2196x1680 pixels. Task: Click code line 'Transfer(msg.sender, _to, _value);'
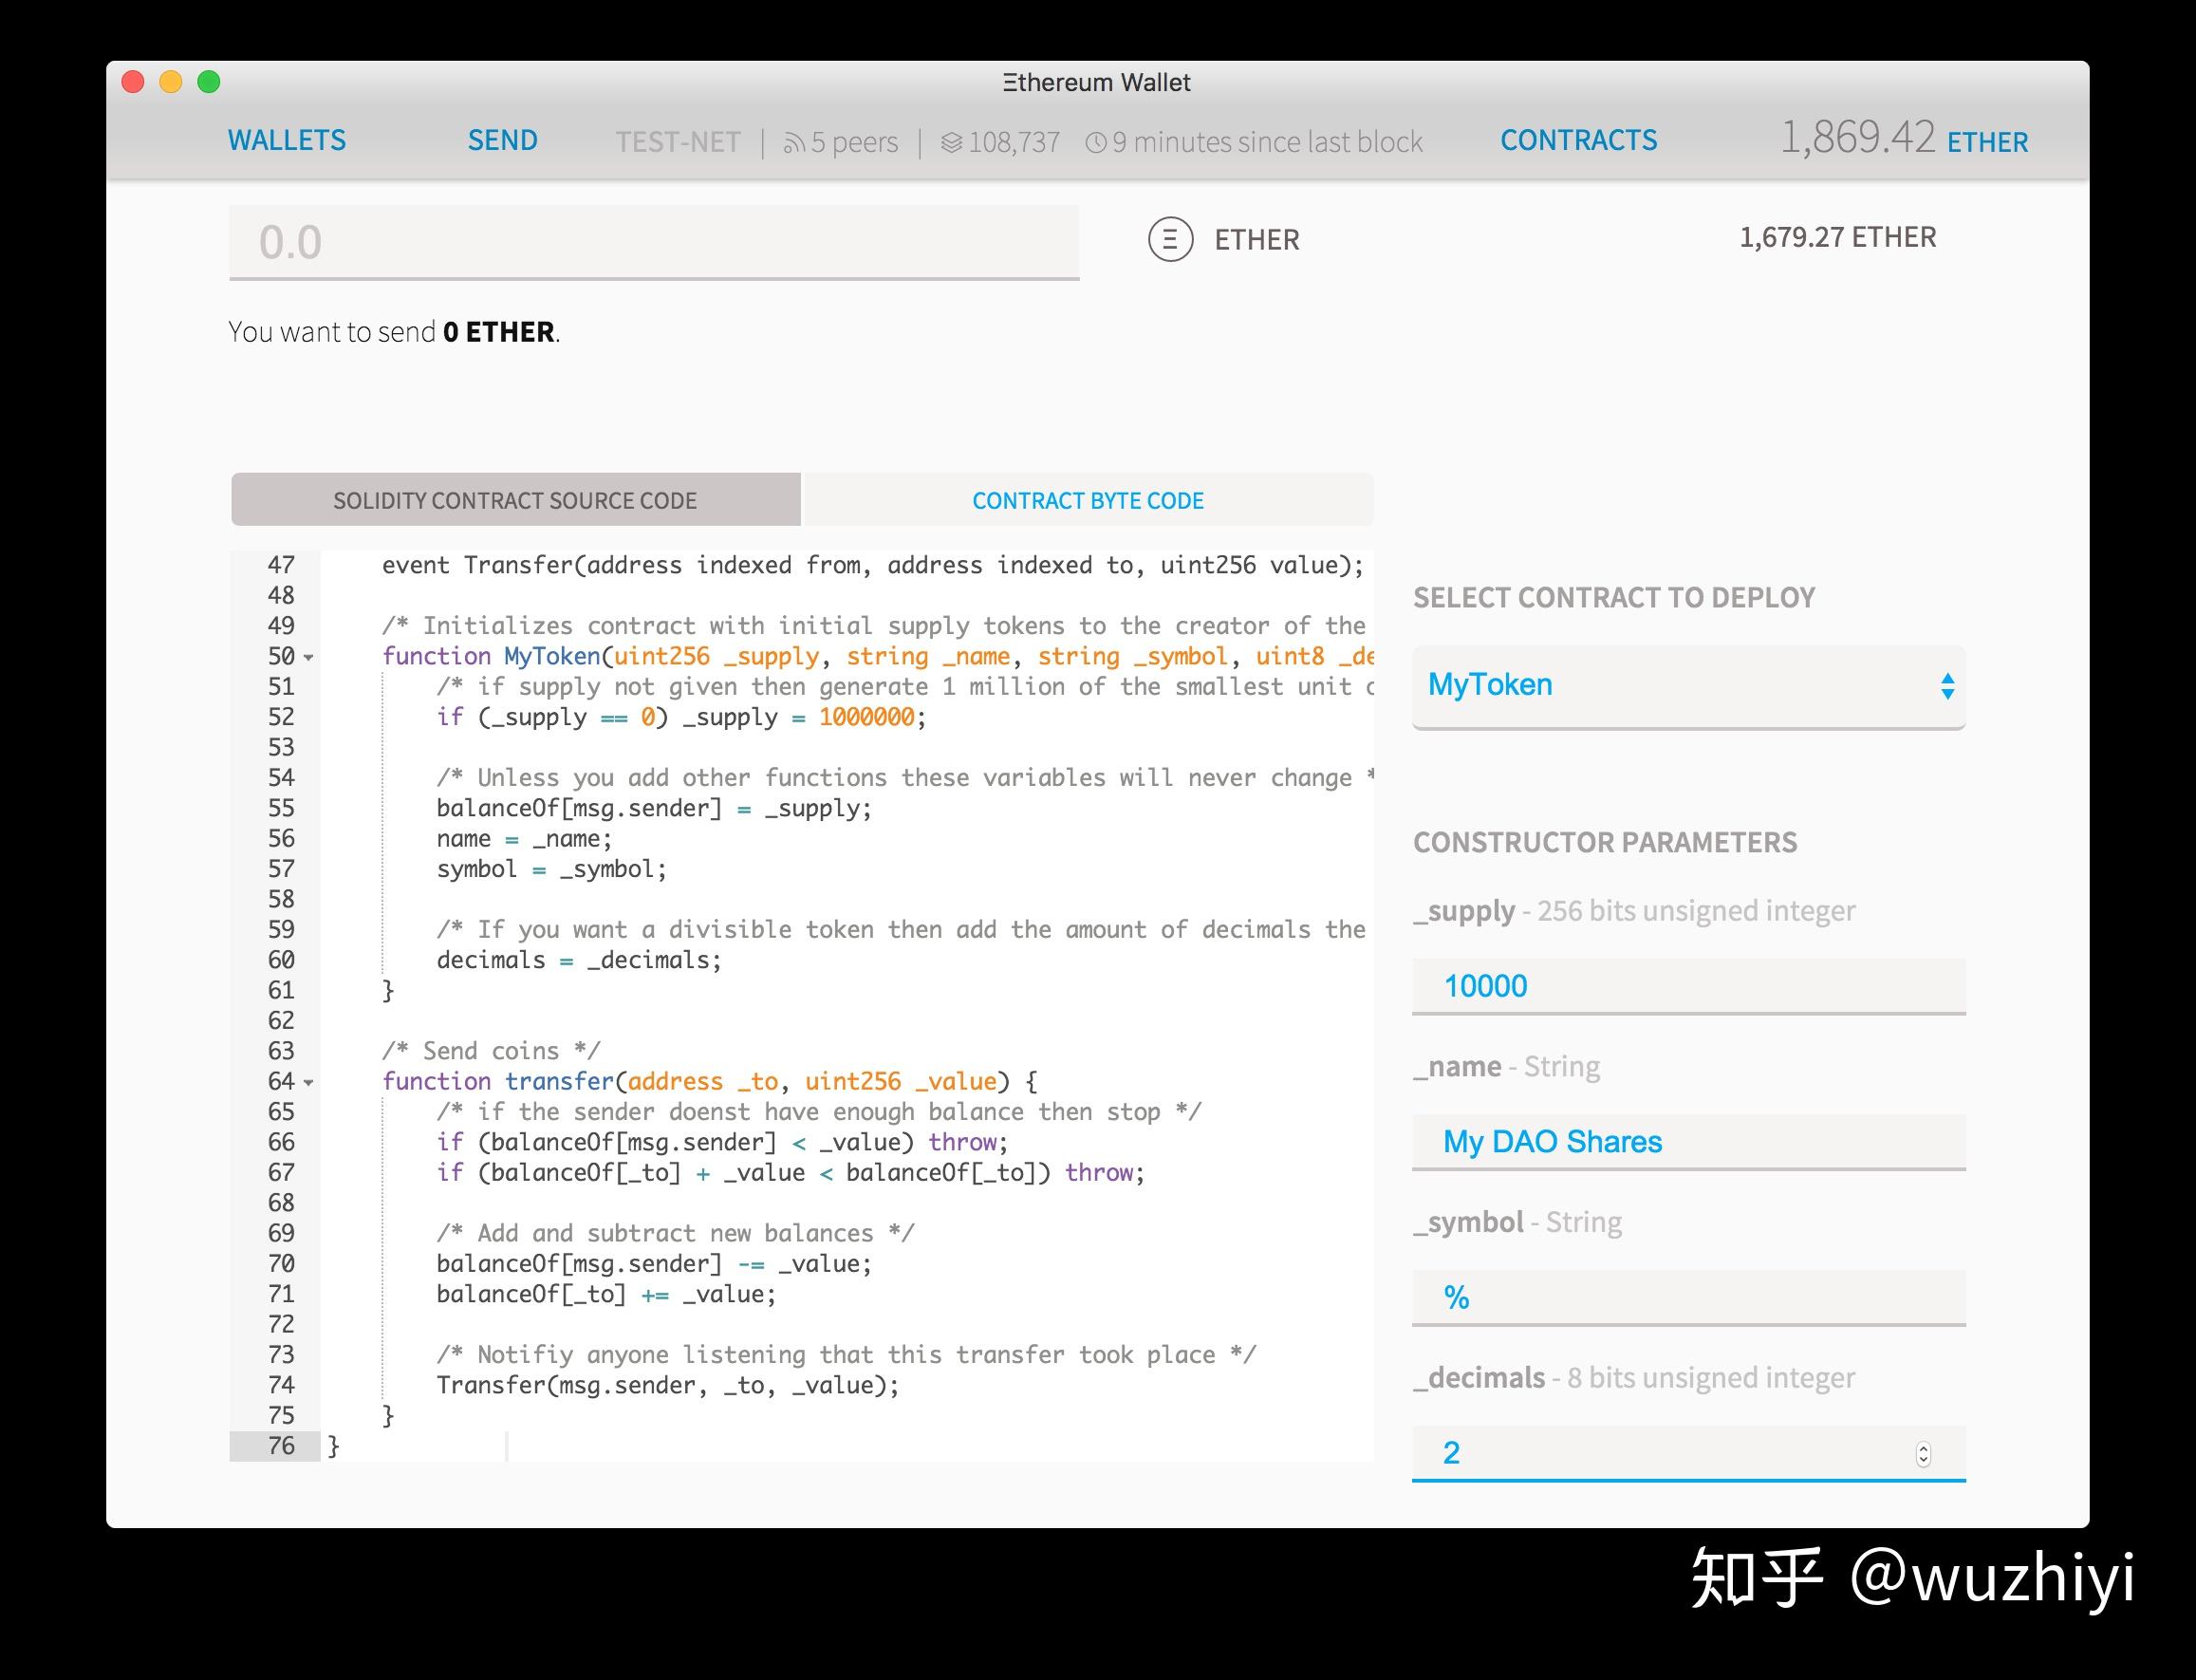click(668, 1385)
